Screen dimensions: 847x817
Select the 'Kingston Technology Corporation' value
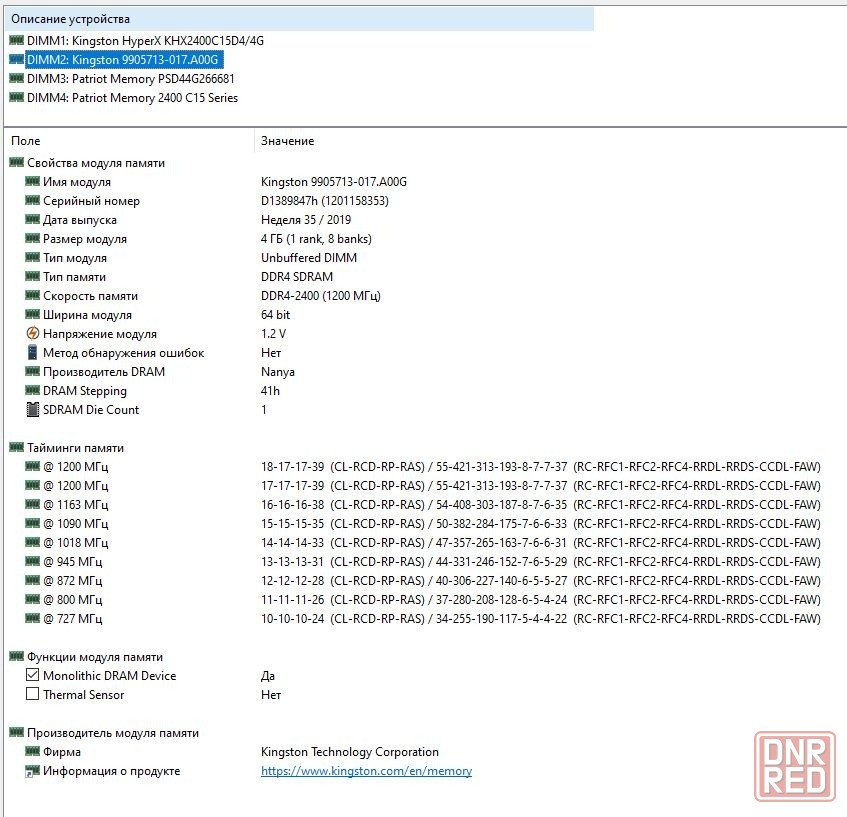349,752
